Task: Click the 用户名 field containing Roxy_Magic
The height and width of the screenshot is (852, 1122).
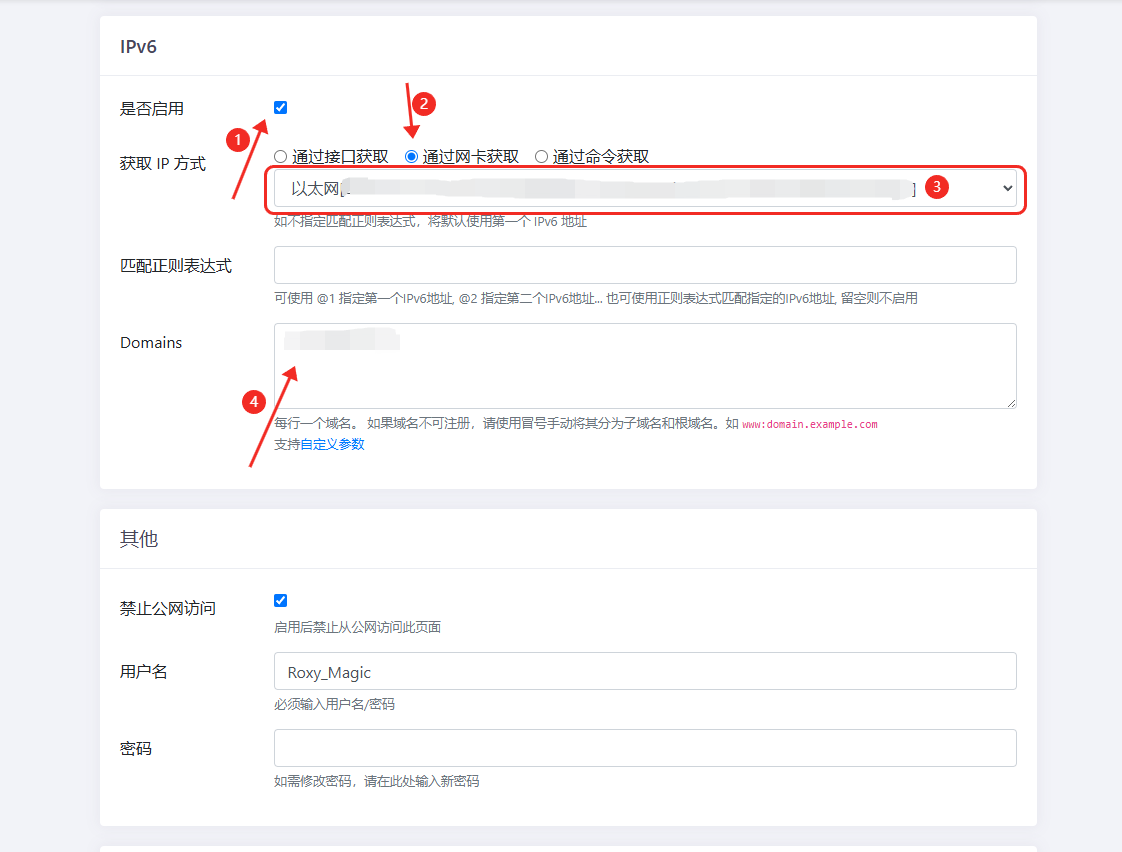Action: [645, 672]
